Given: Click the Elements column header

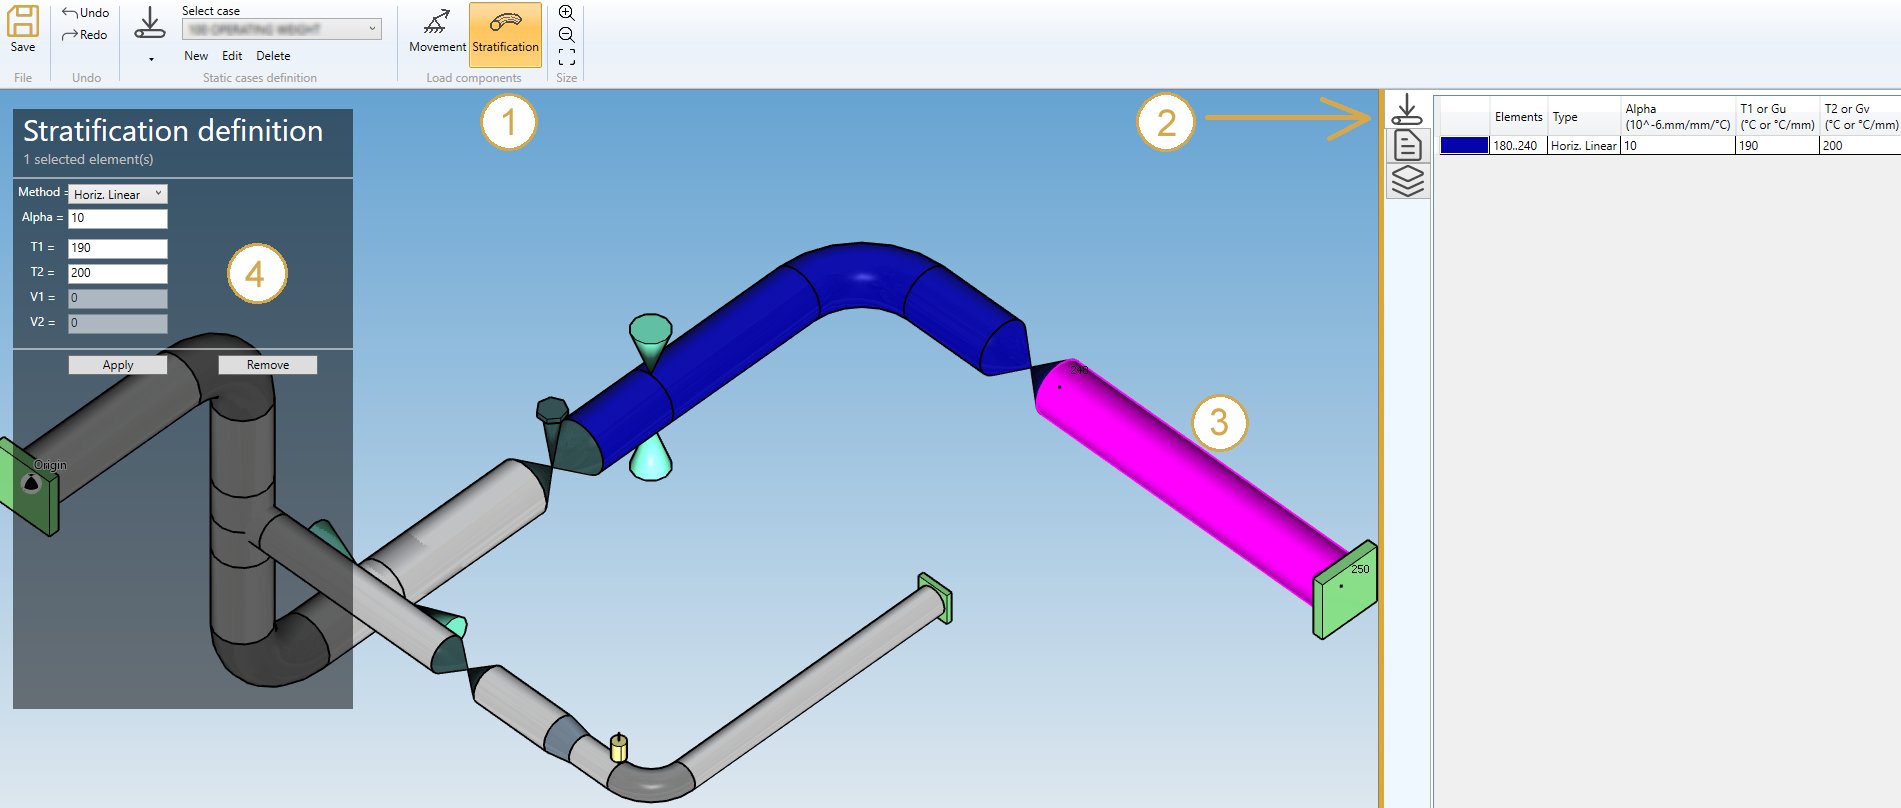Looking at the screenshot, I should coord(1518,117).
